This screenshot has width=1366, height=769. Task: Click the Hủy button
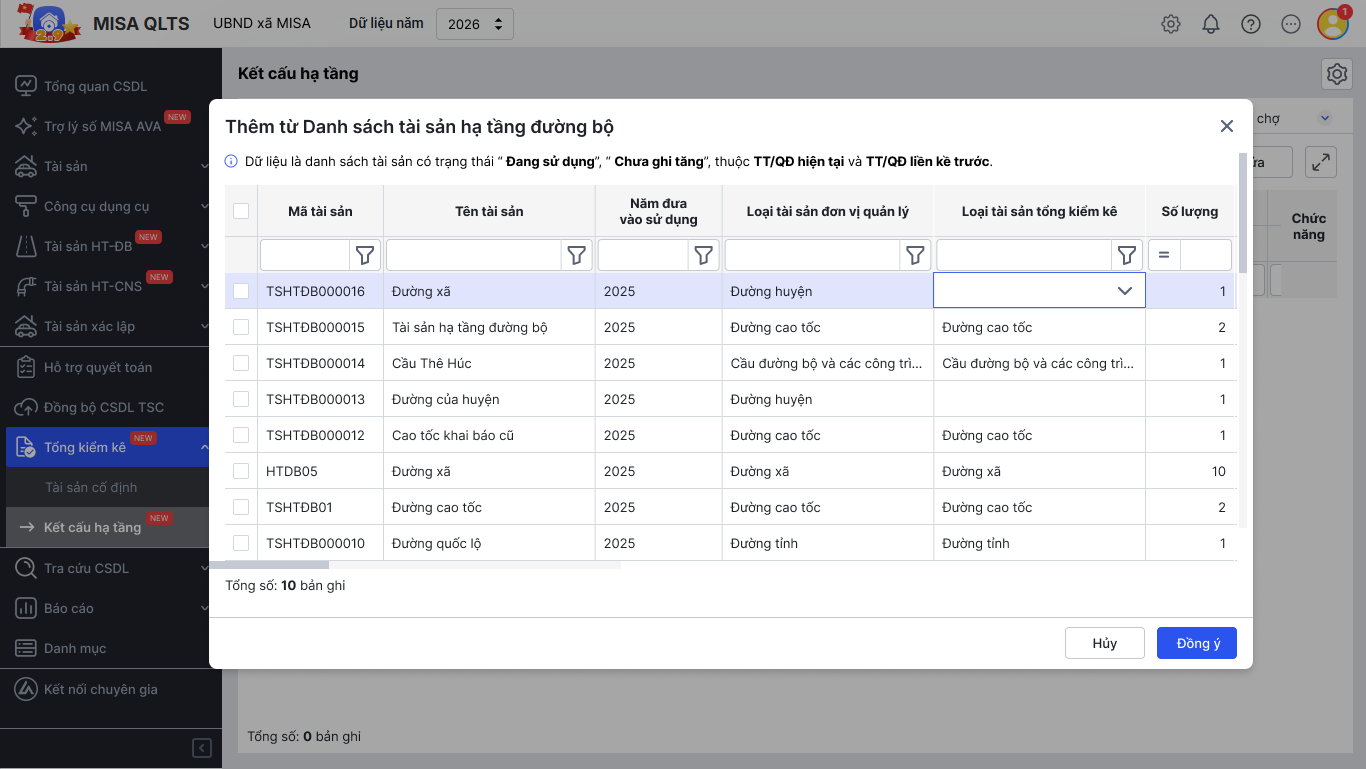click(x=1104, y=643)
